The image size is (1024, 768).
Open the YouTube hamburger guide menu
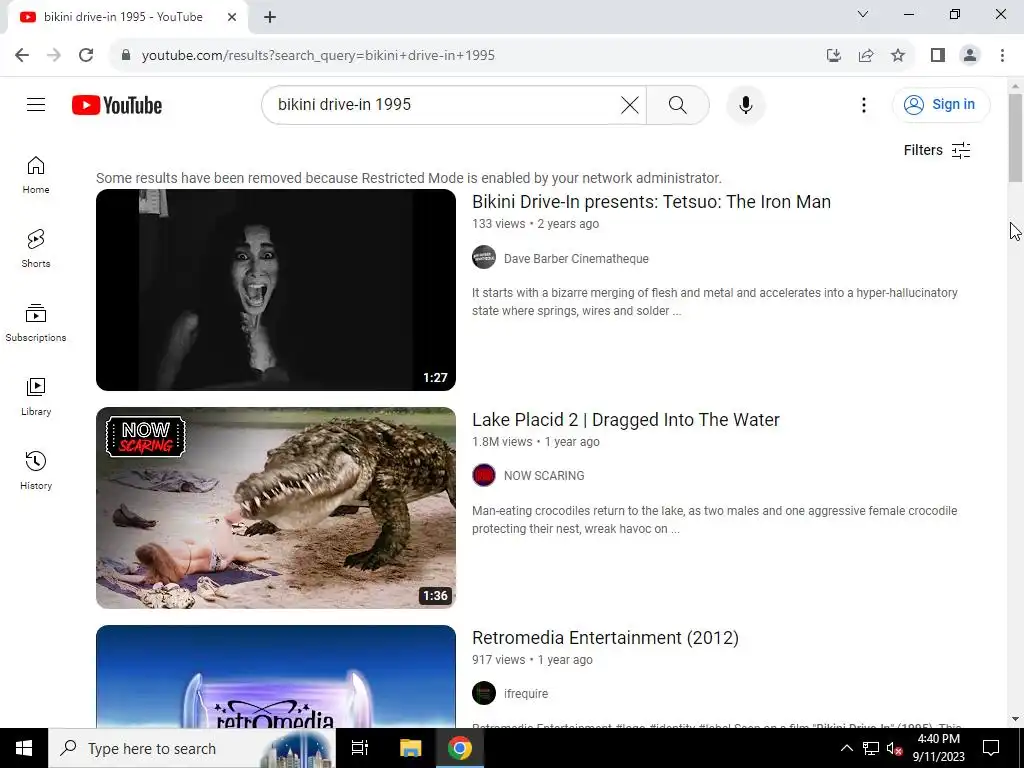tap(36, 104)
